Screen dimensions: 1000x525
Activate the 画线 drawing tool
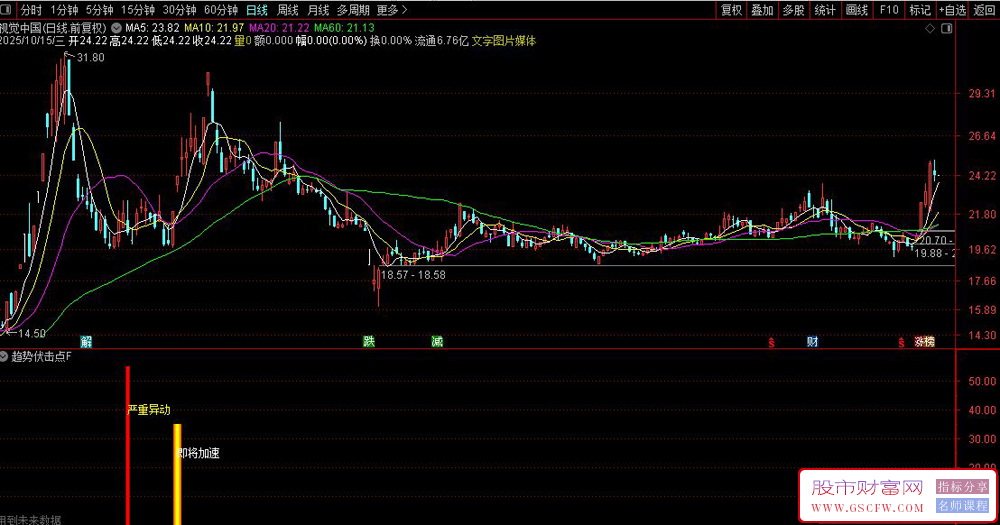click(x=857, y=10)
